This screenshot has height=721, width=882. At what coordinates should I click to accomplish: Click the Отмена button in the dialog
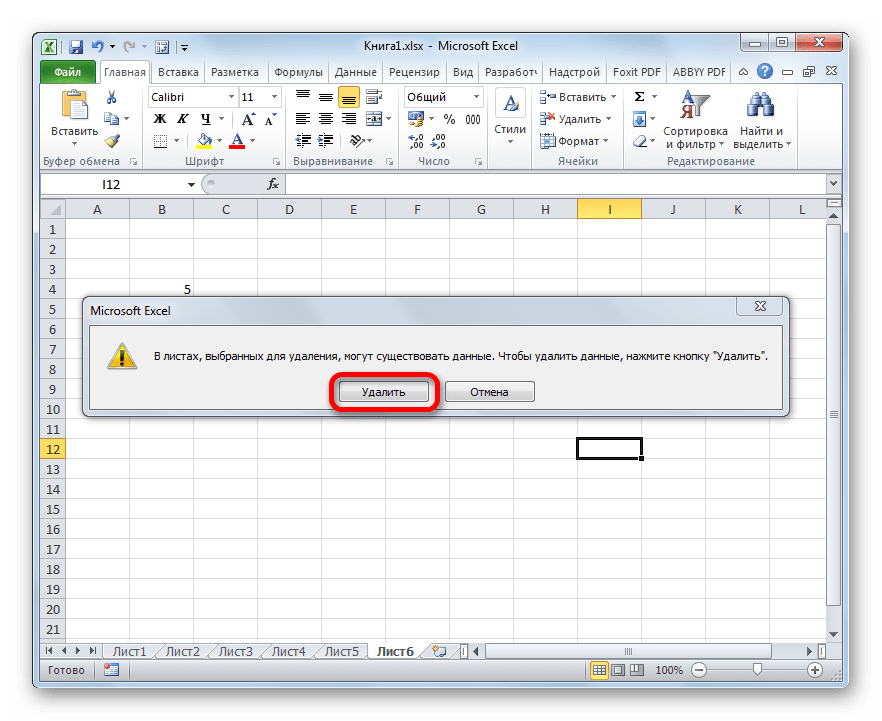(489, 392)
